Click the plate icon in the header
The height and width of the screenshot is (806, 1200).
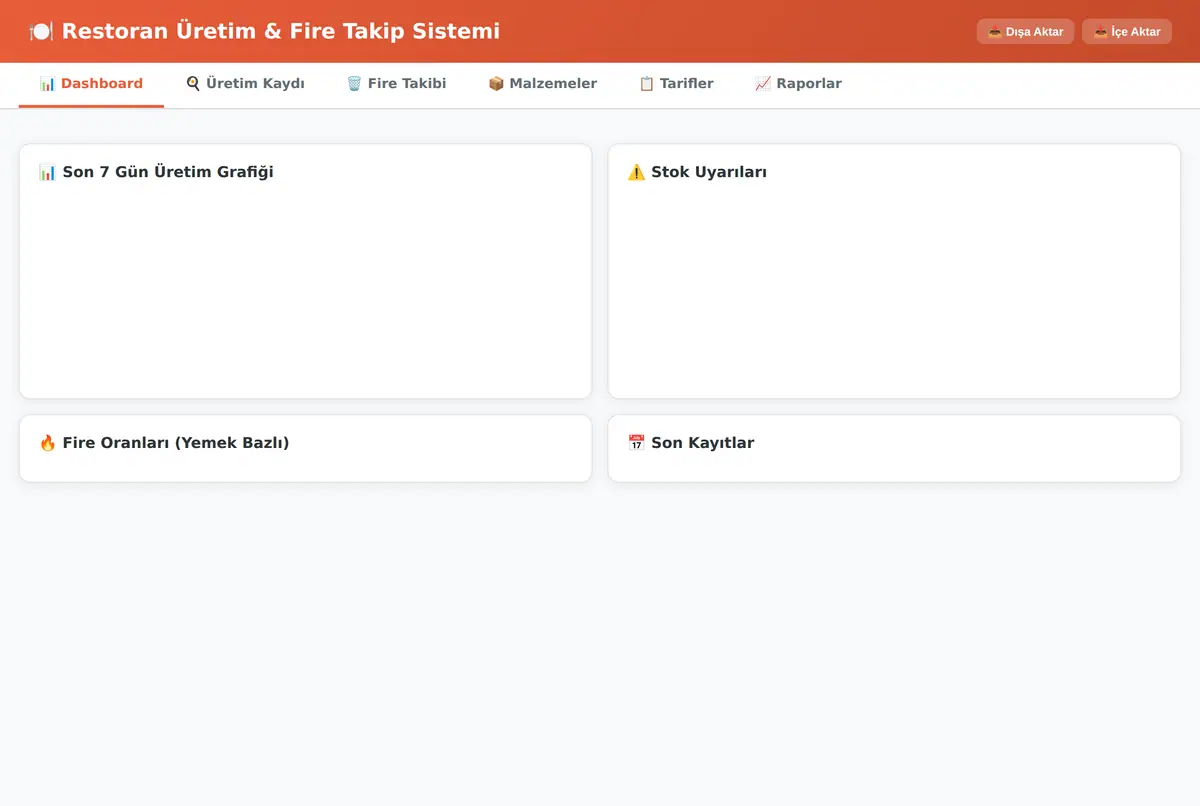(41, 31)
